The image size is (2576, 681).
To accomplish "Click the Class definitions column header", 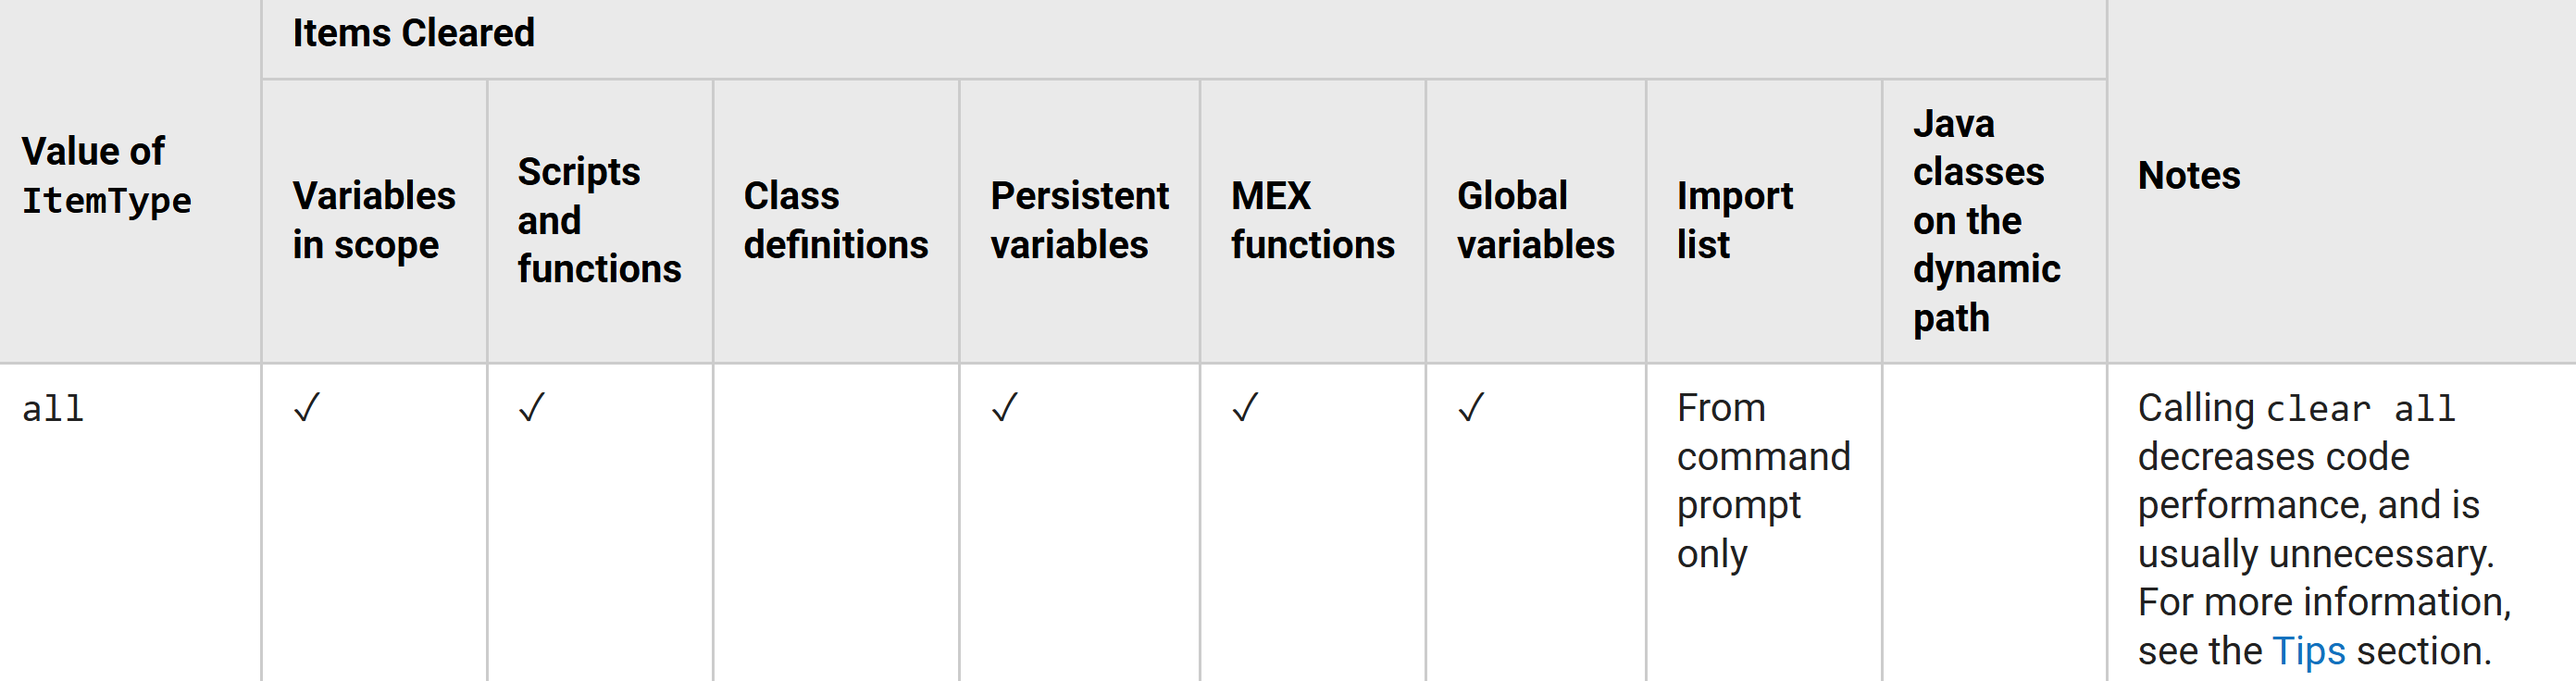I will click(x=836, y=220).
